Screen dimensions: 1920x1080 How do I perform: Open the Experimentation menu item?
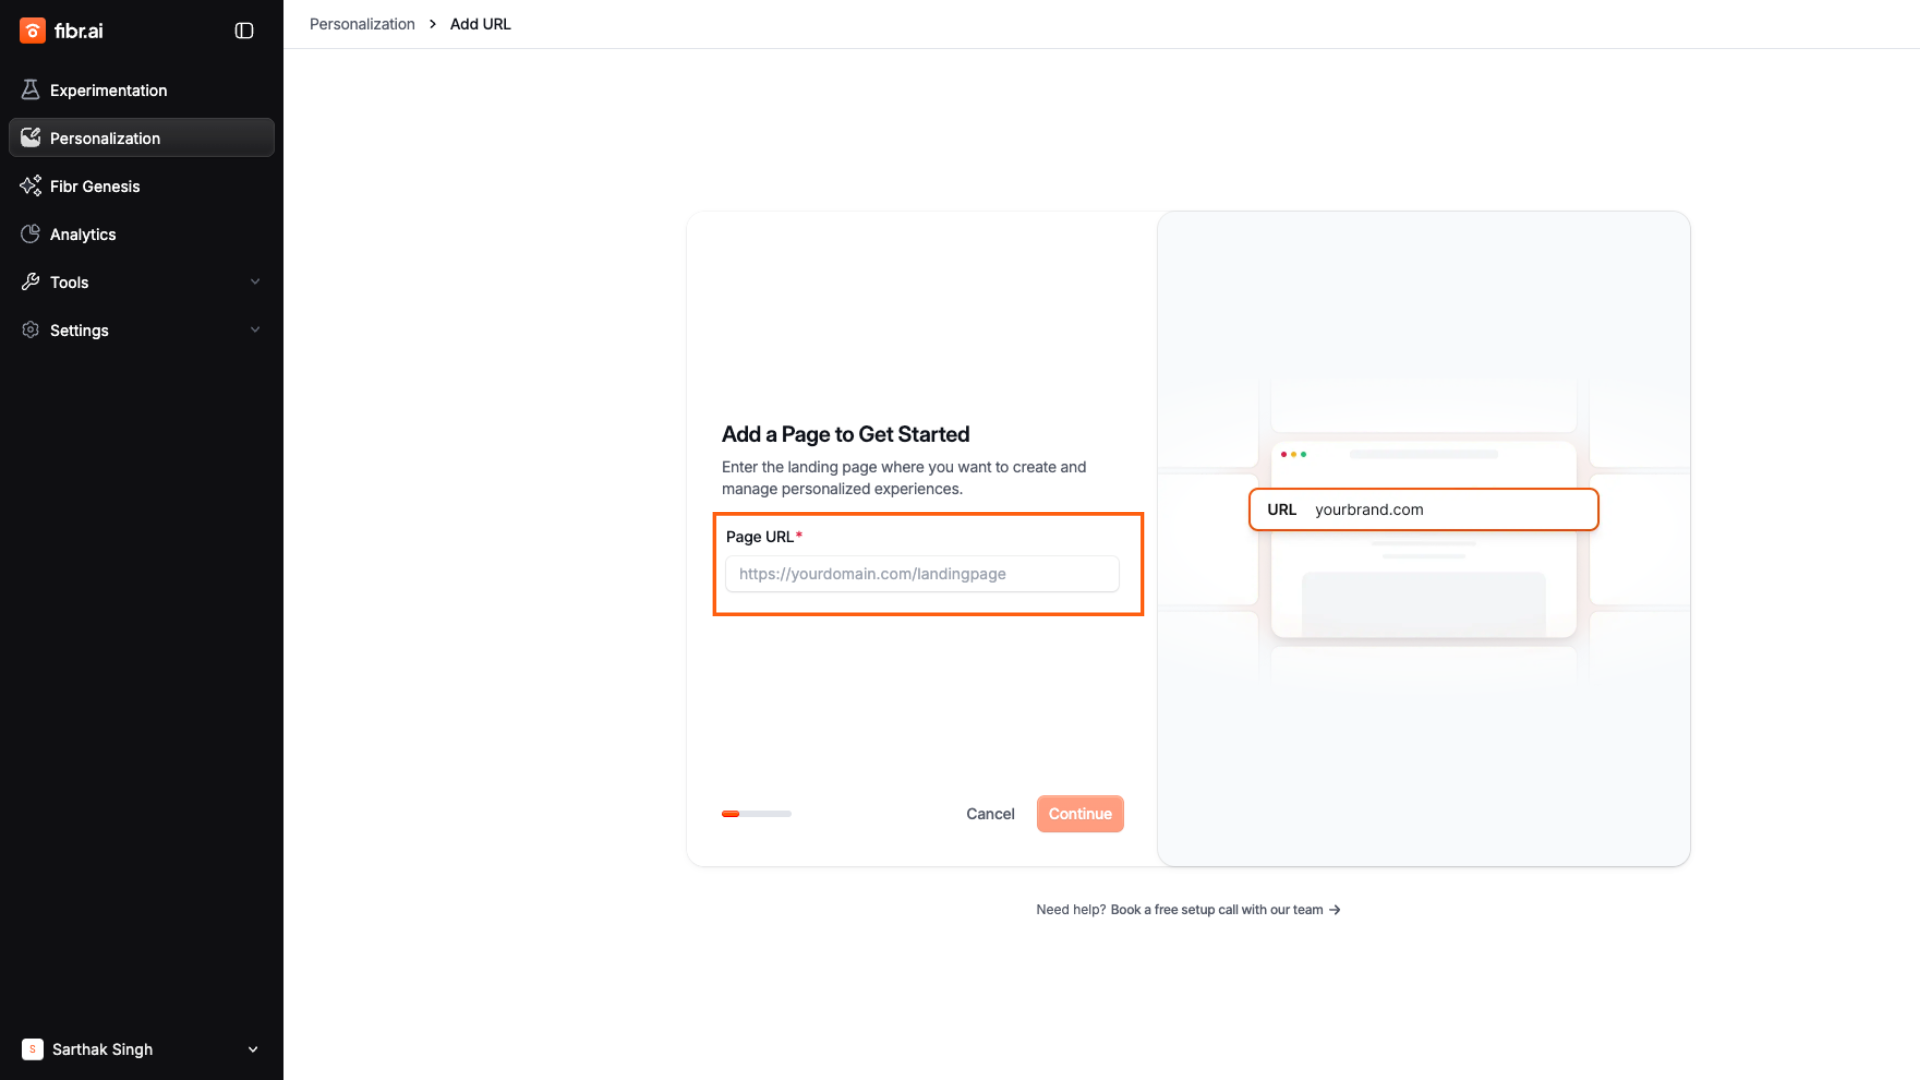click(x=108, y=90)
